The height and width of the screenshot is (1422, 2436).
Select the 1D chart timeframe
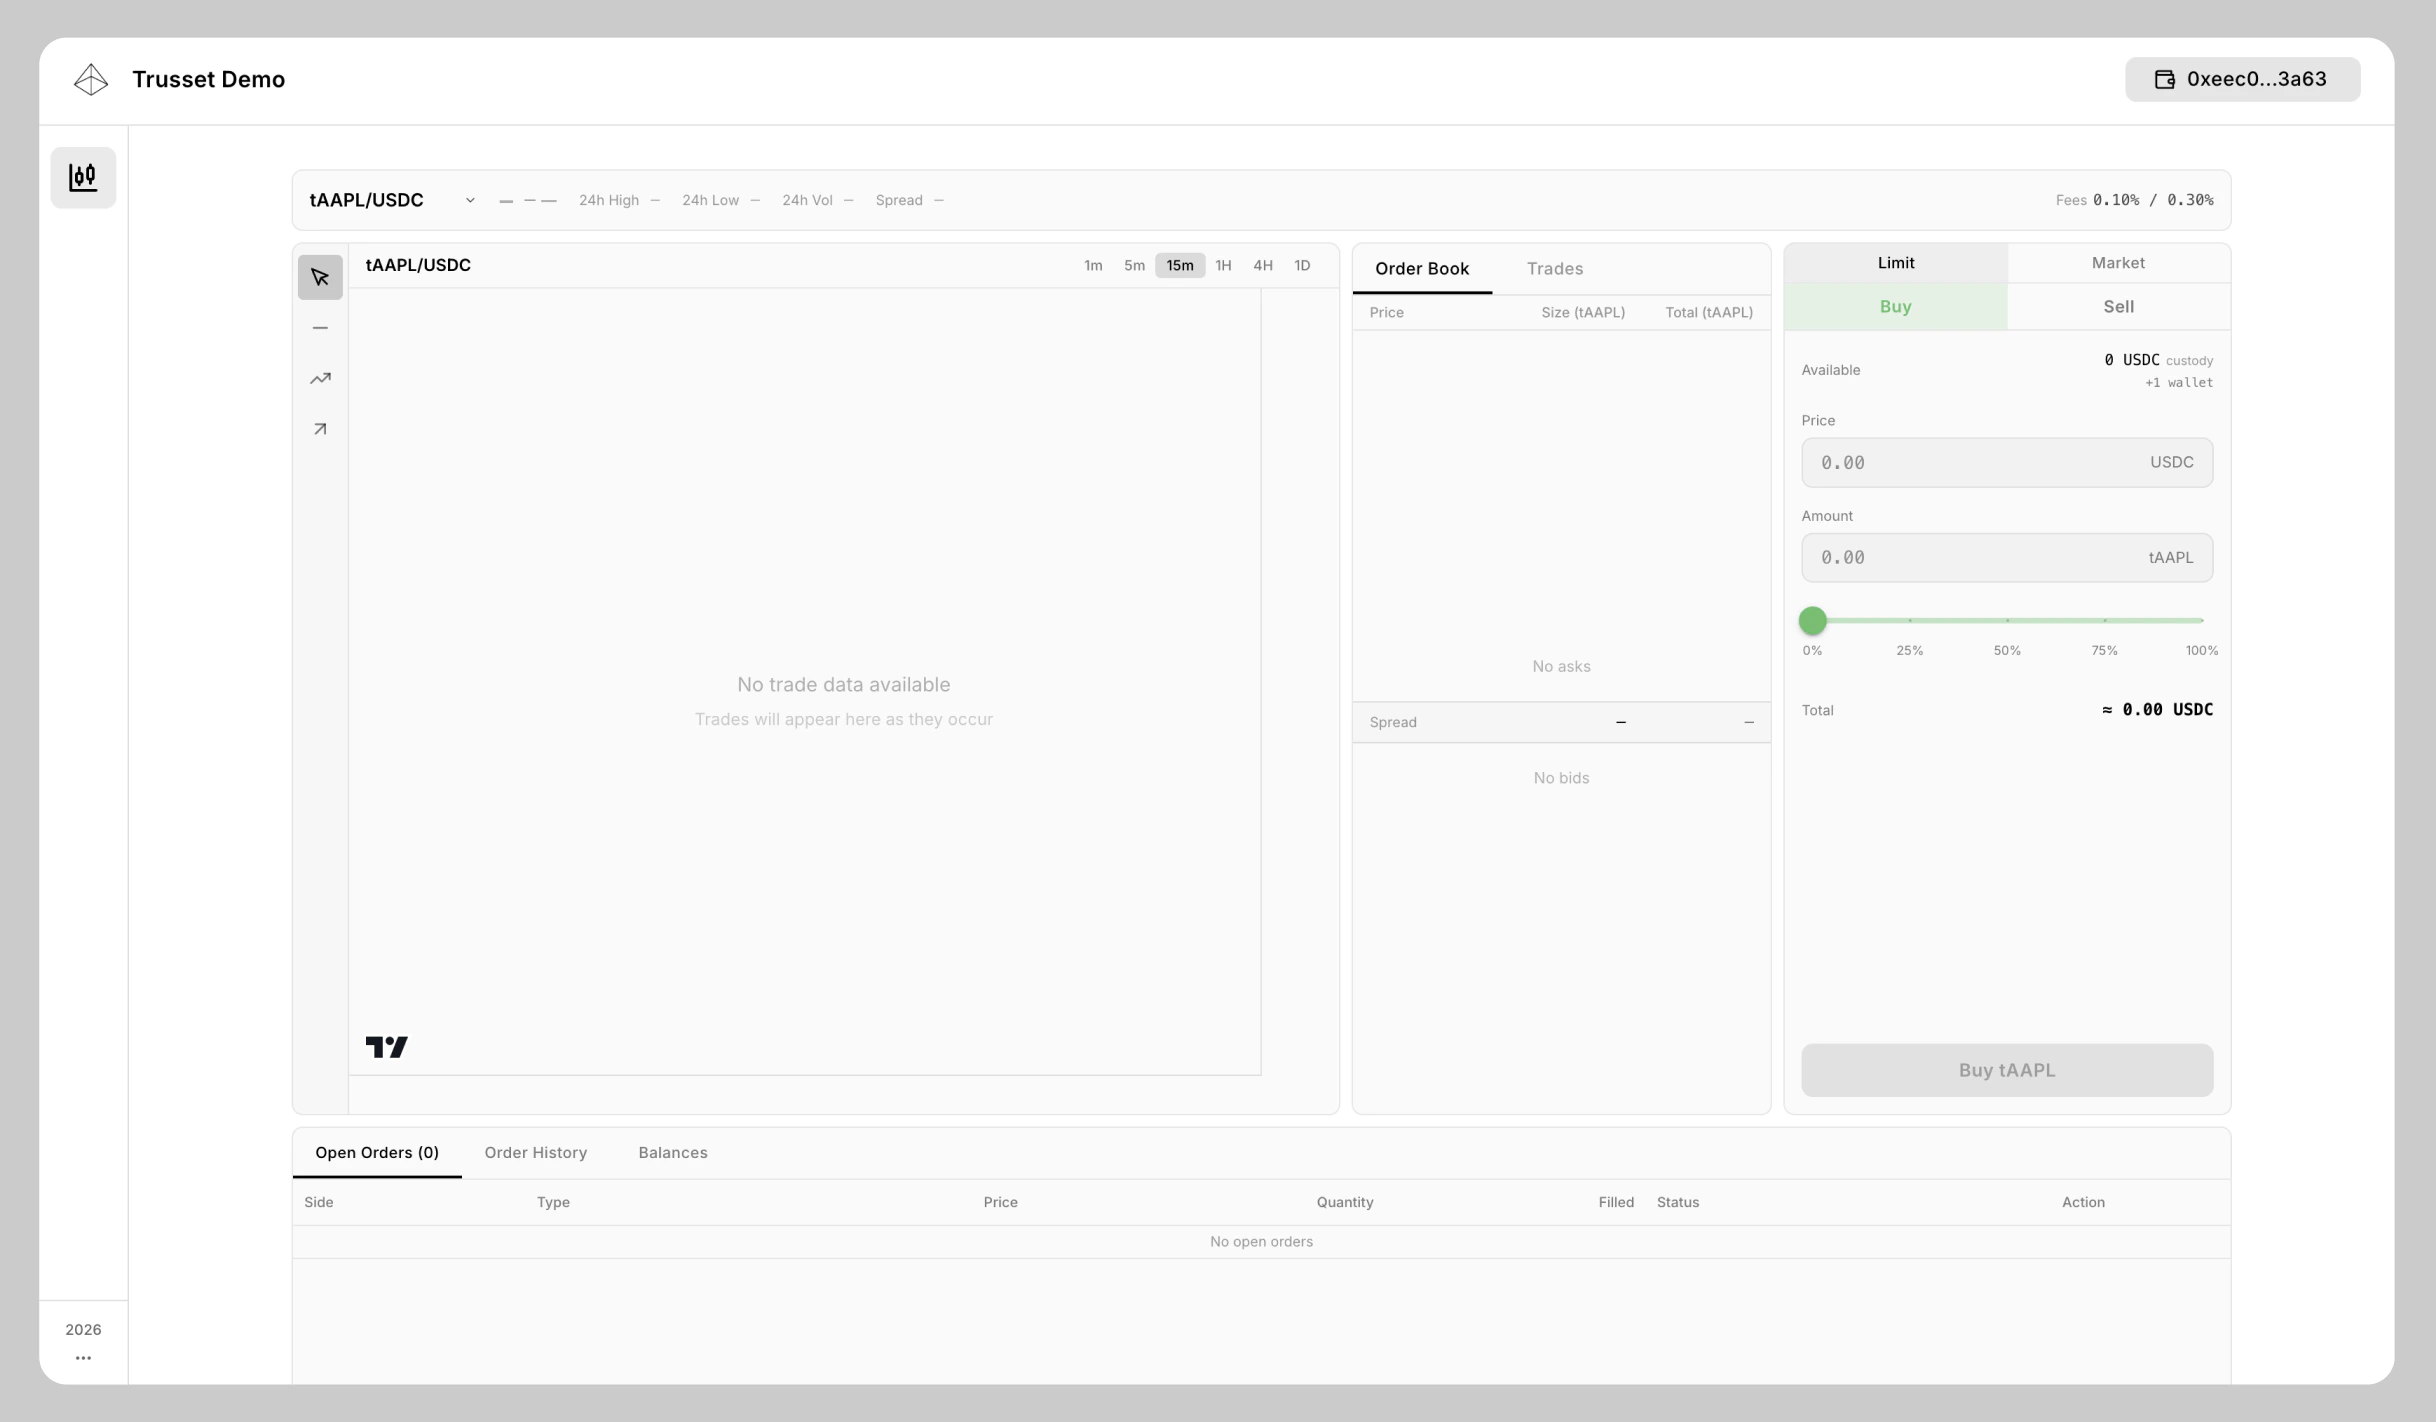1301,265
